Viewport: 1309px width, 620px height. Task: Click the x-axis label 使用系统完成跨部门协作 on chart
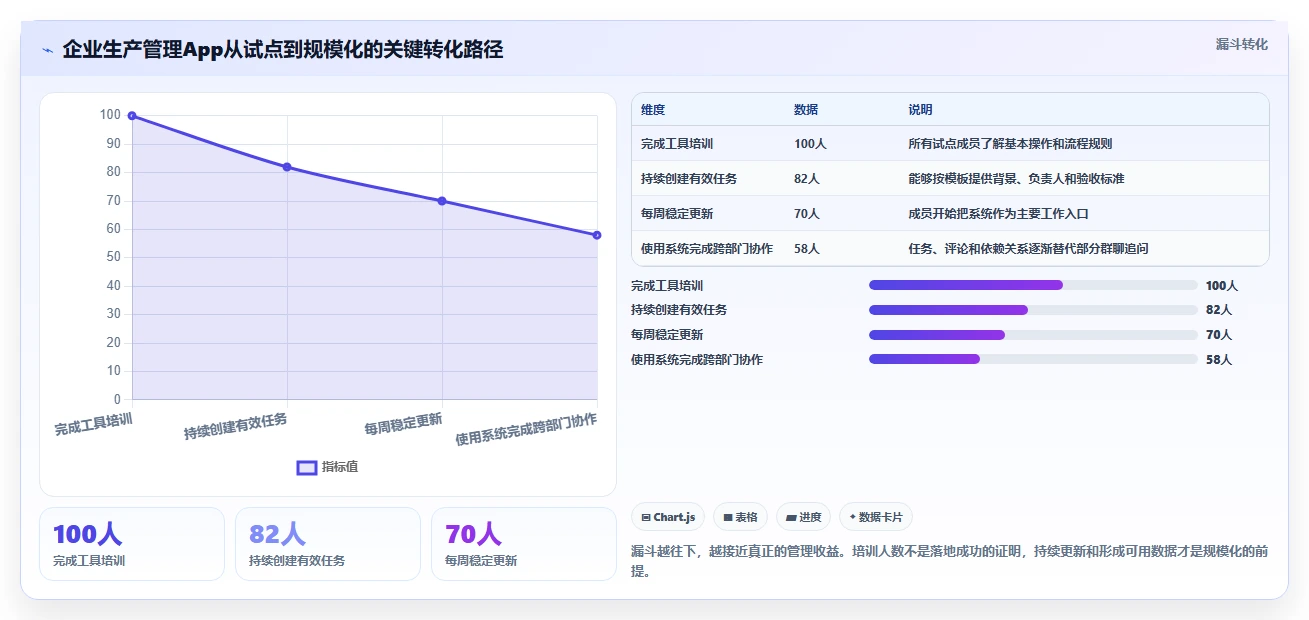pos(526,429)
